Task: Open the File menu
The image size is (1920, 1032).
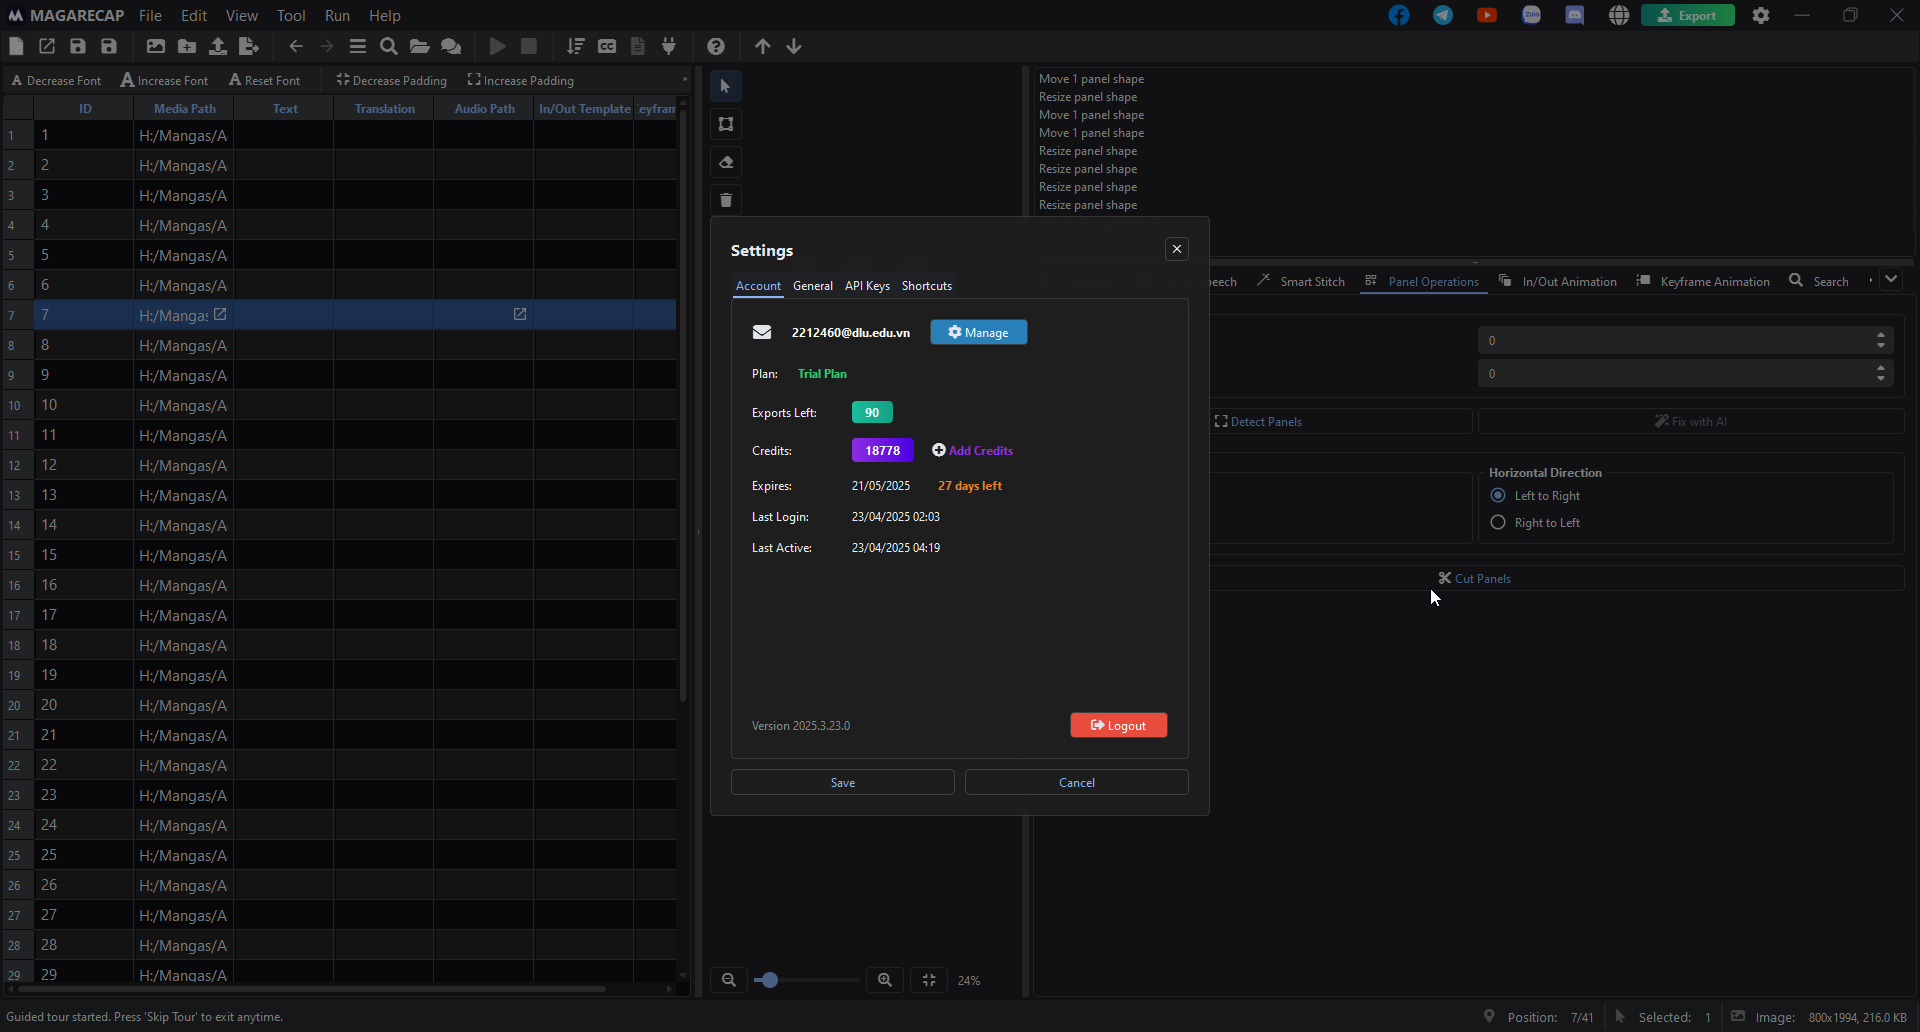Action: click(150, 15)
